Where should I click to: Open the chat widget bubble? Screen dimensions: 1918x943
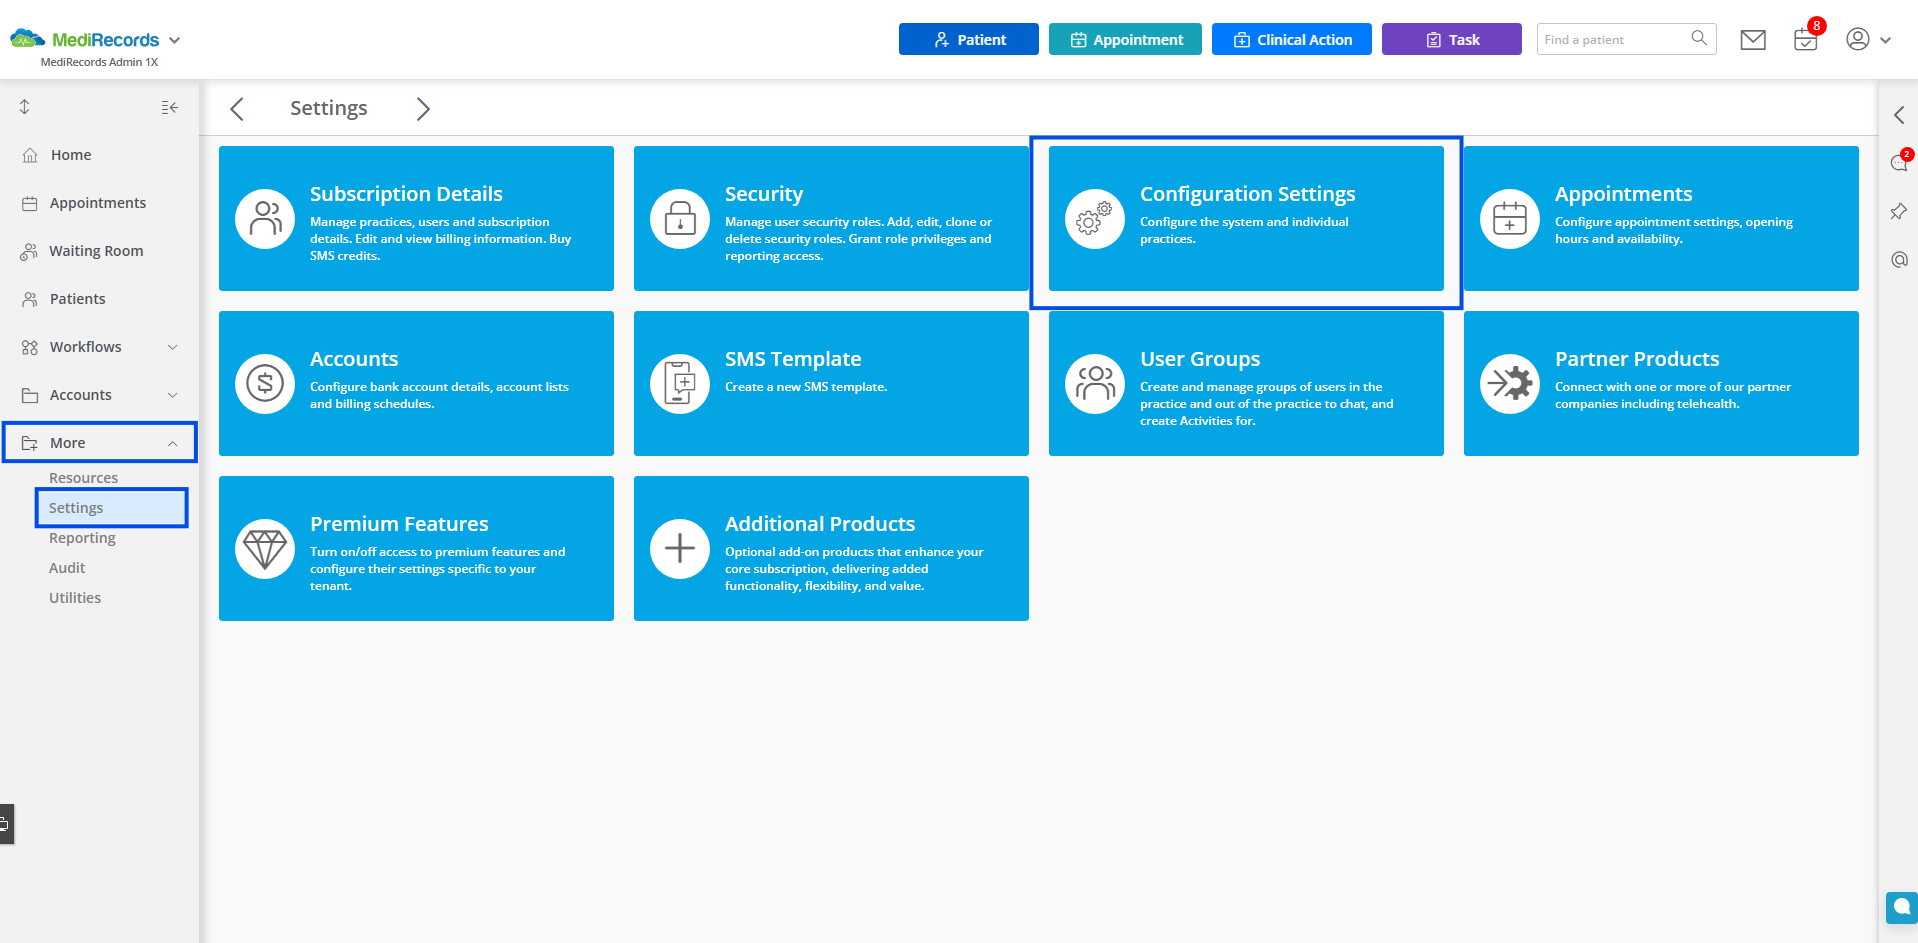pos(1901,907)
